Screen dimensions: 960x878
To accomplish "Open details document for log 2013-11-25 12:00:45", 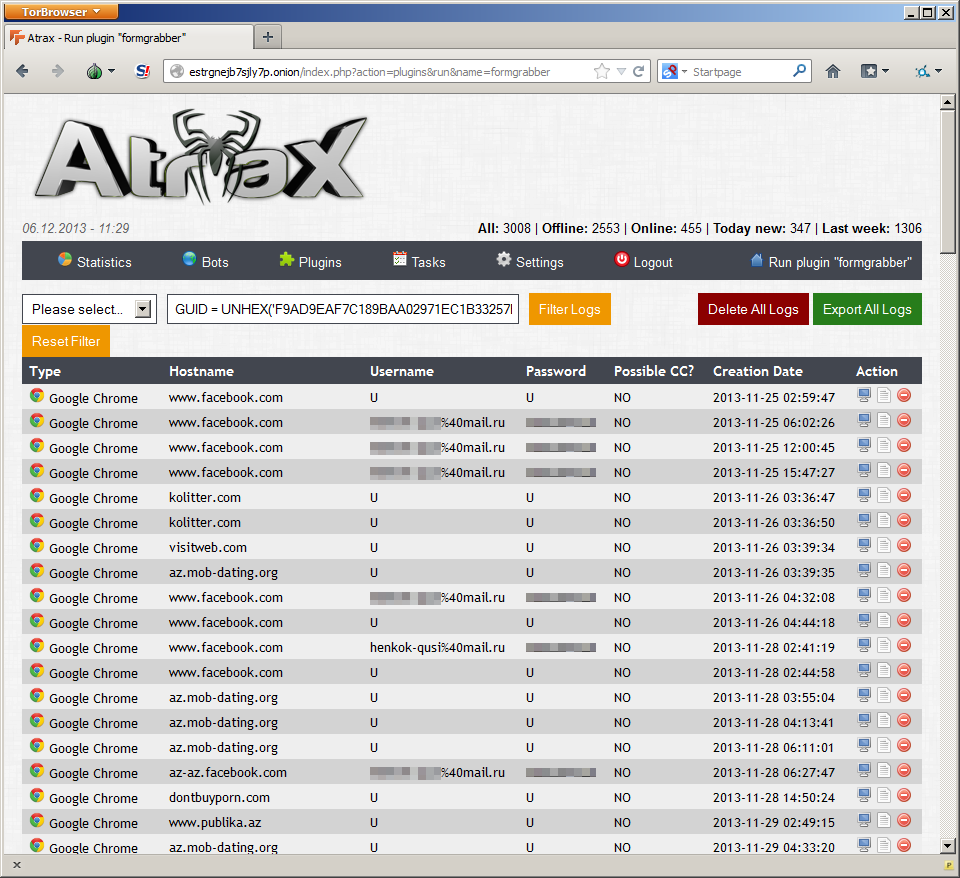I will tap(883, 445).
